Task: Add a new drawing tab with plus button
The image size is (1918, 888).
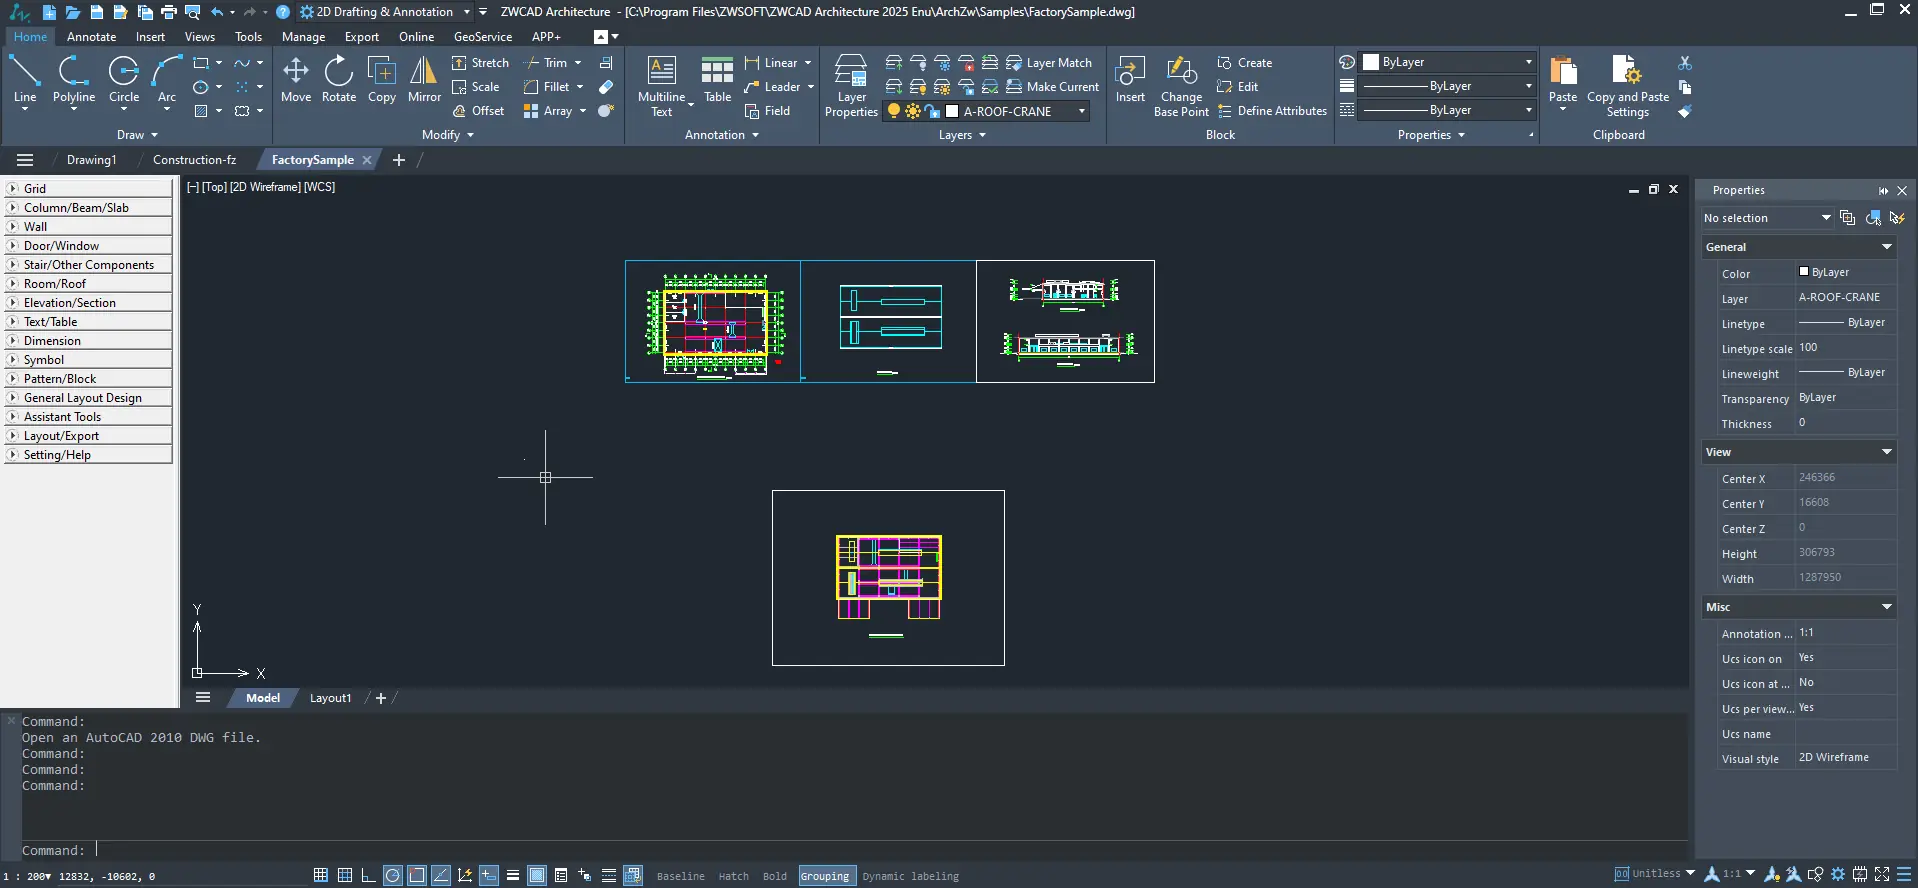Action: point(399,160)
